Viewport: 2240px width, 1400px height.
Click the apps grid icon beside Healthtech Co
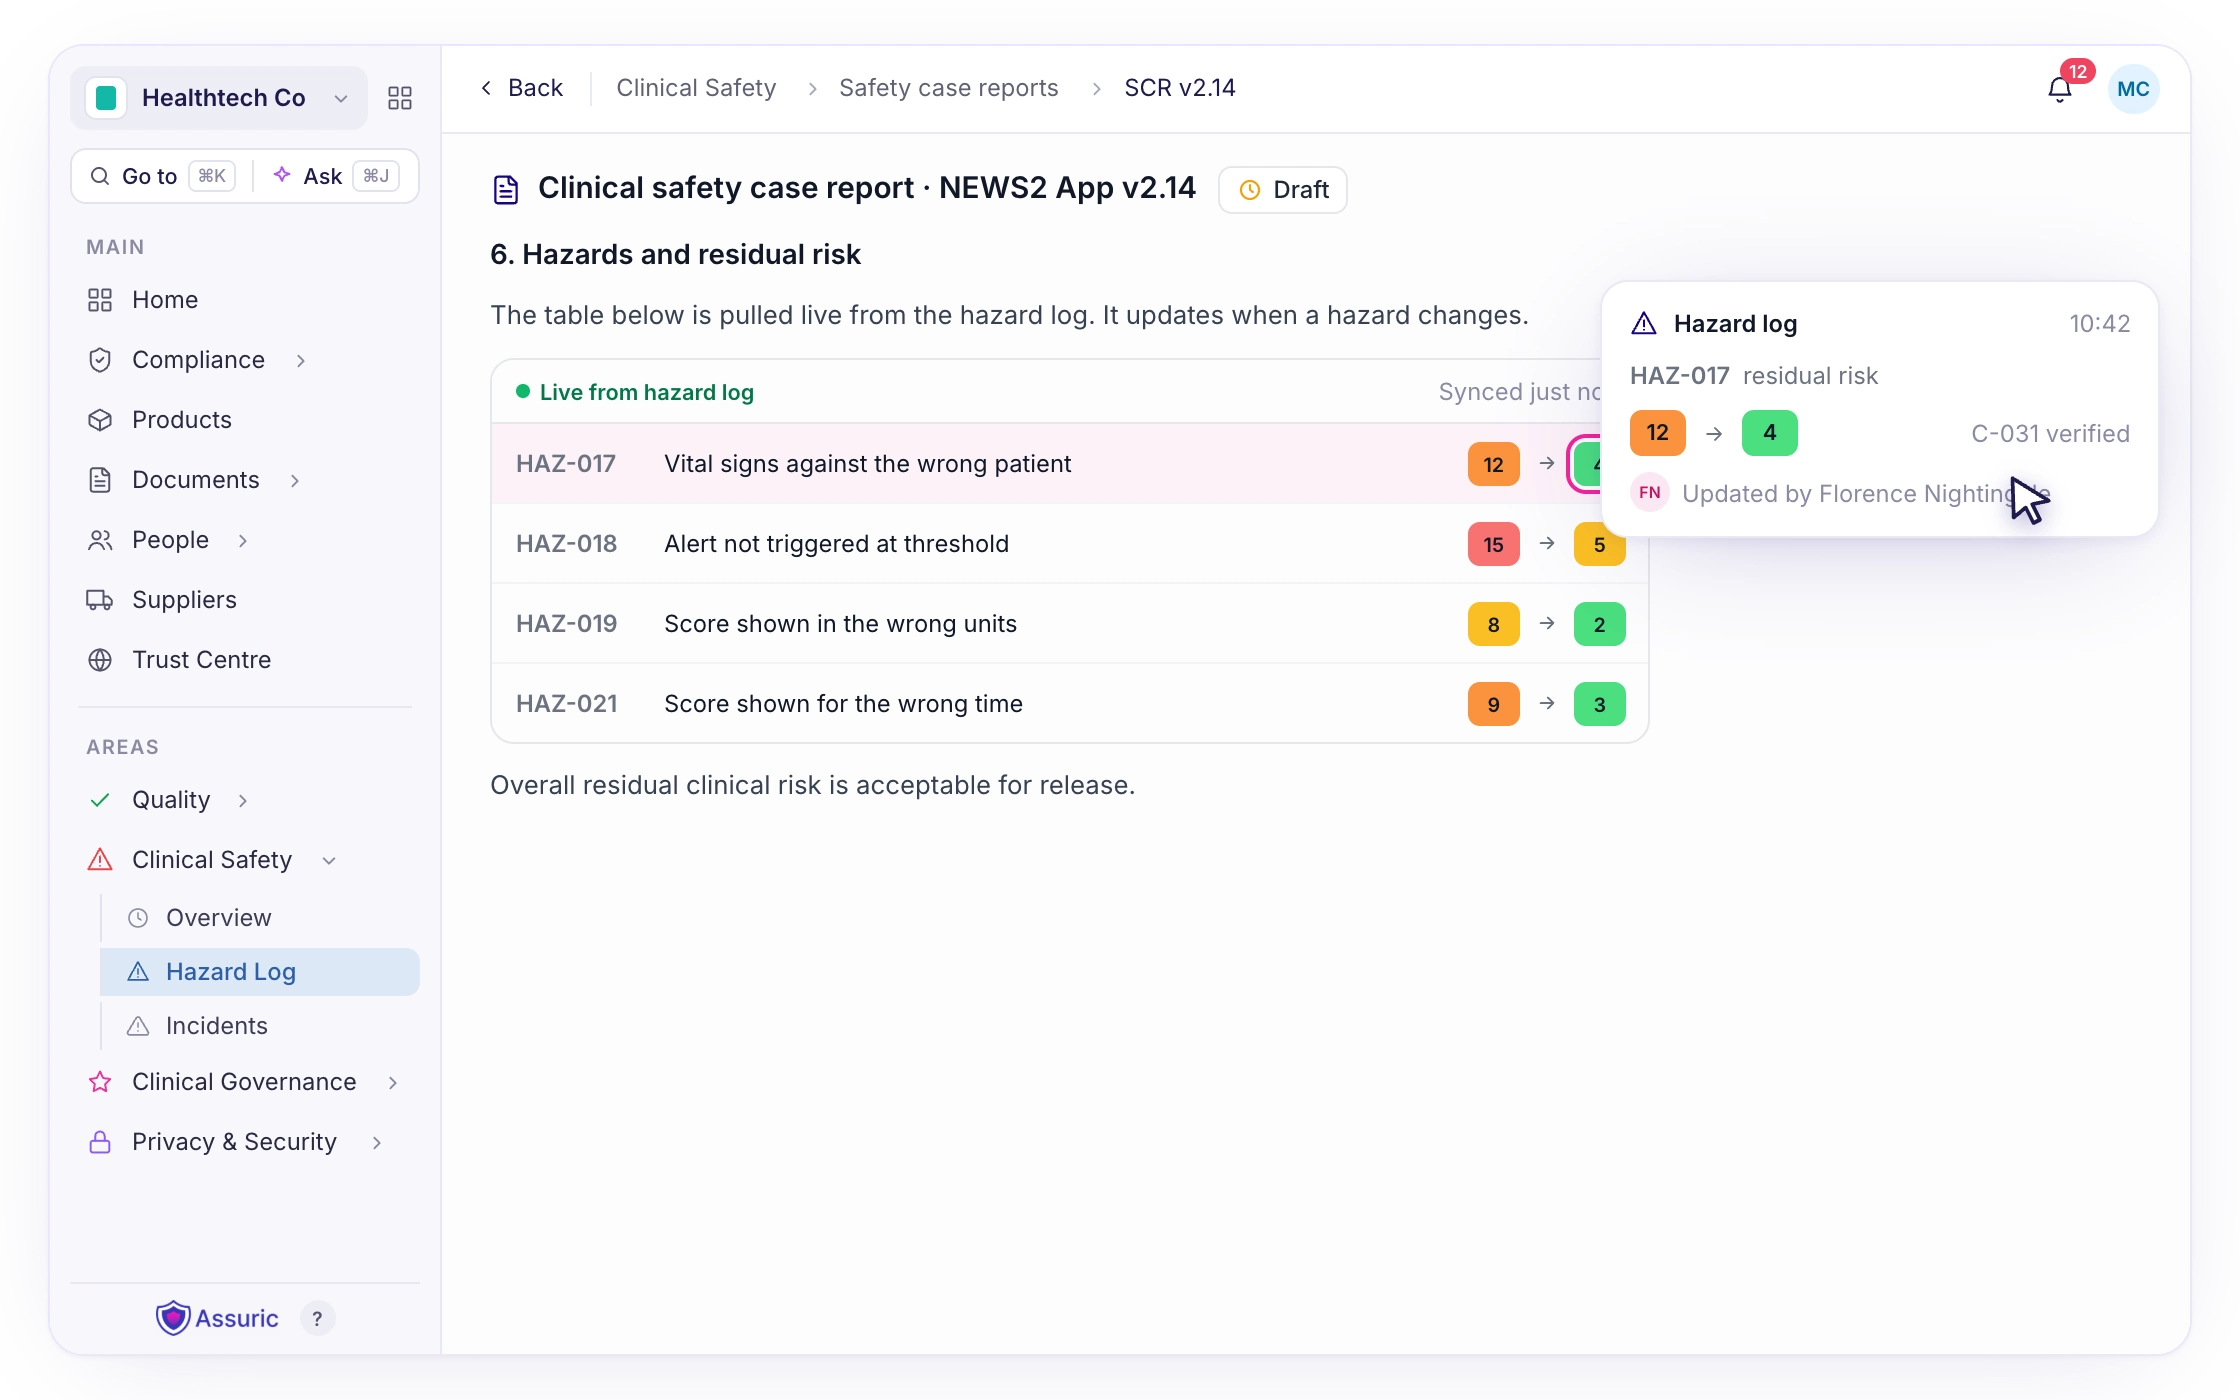400,98
